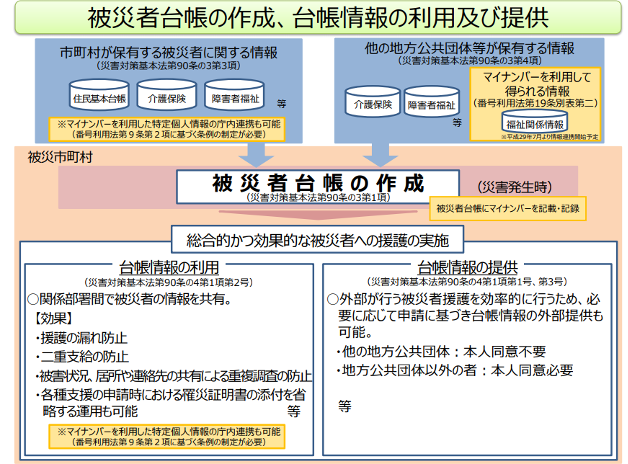Click heading 他の地方公共団体等が保有する情報
Screen dimensions: 628x464
(x=469, y=48)
